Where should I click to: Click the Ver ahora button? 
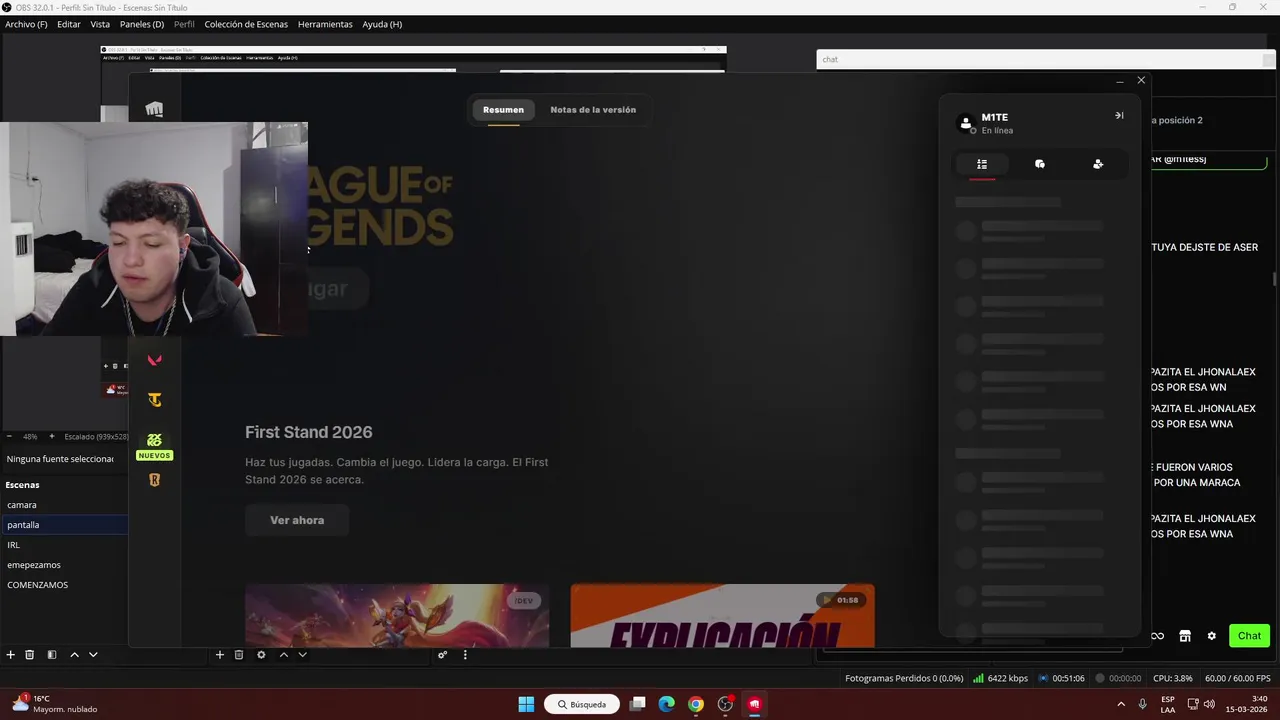coord(297,520)
